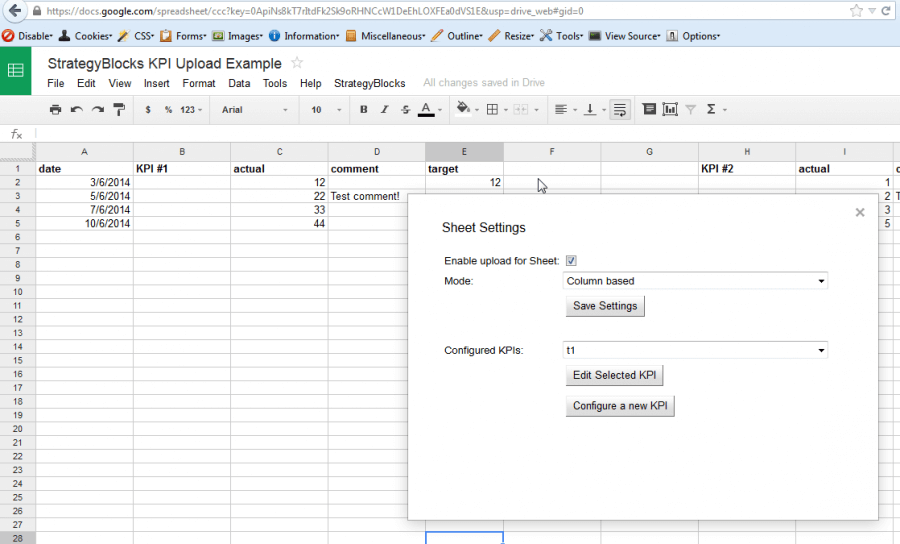Toggle bold formatting

363,110
